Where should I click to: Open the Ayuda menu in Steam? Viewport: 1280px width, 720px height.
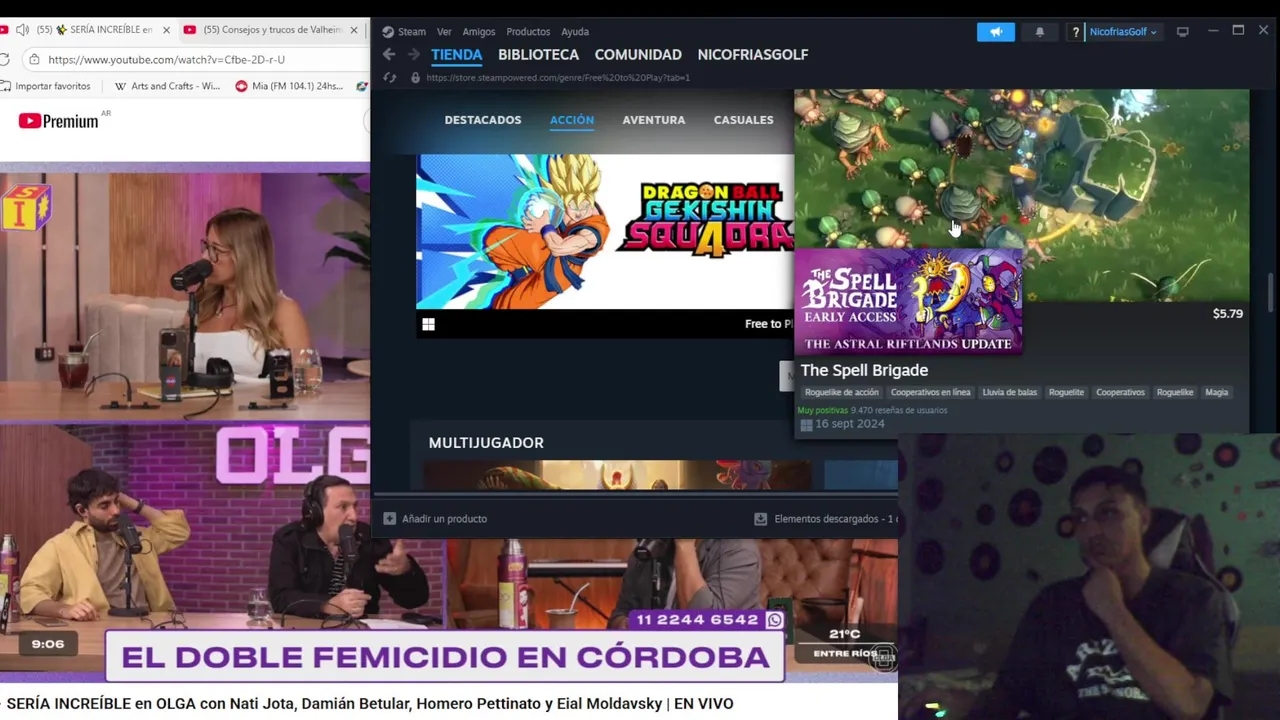point(575,32)
